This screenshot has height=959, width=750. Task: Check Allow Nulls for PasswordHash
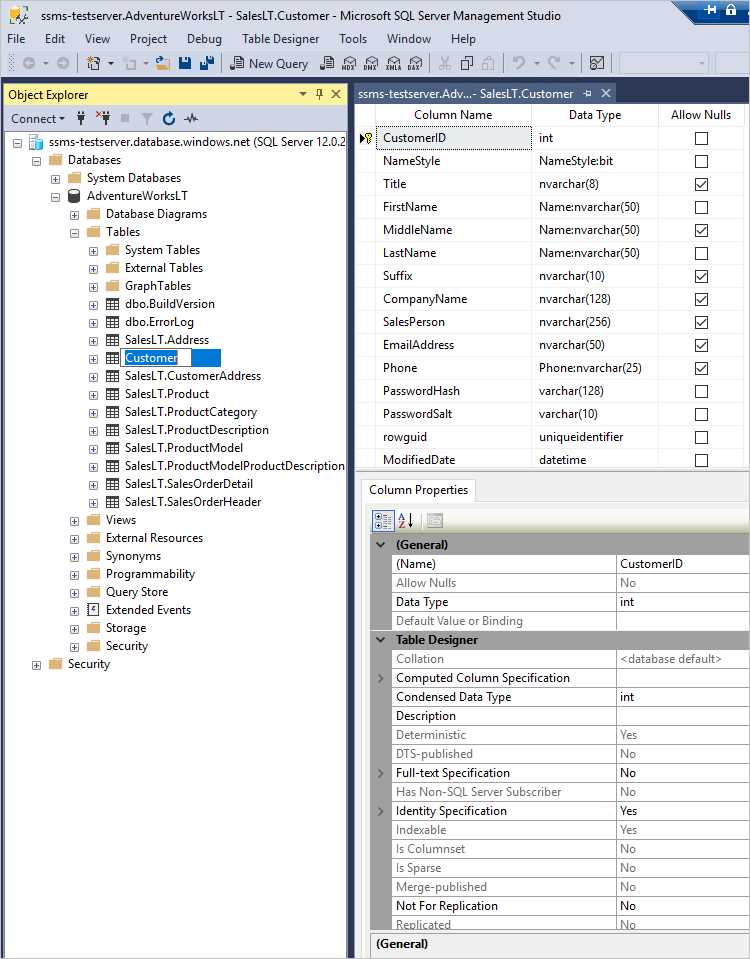pyautogui.click(x=701, y=391)
